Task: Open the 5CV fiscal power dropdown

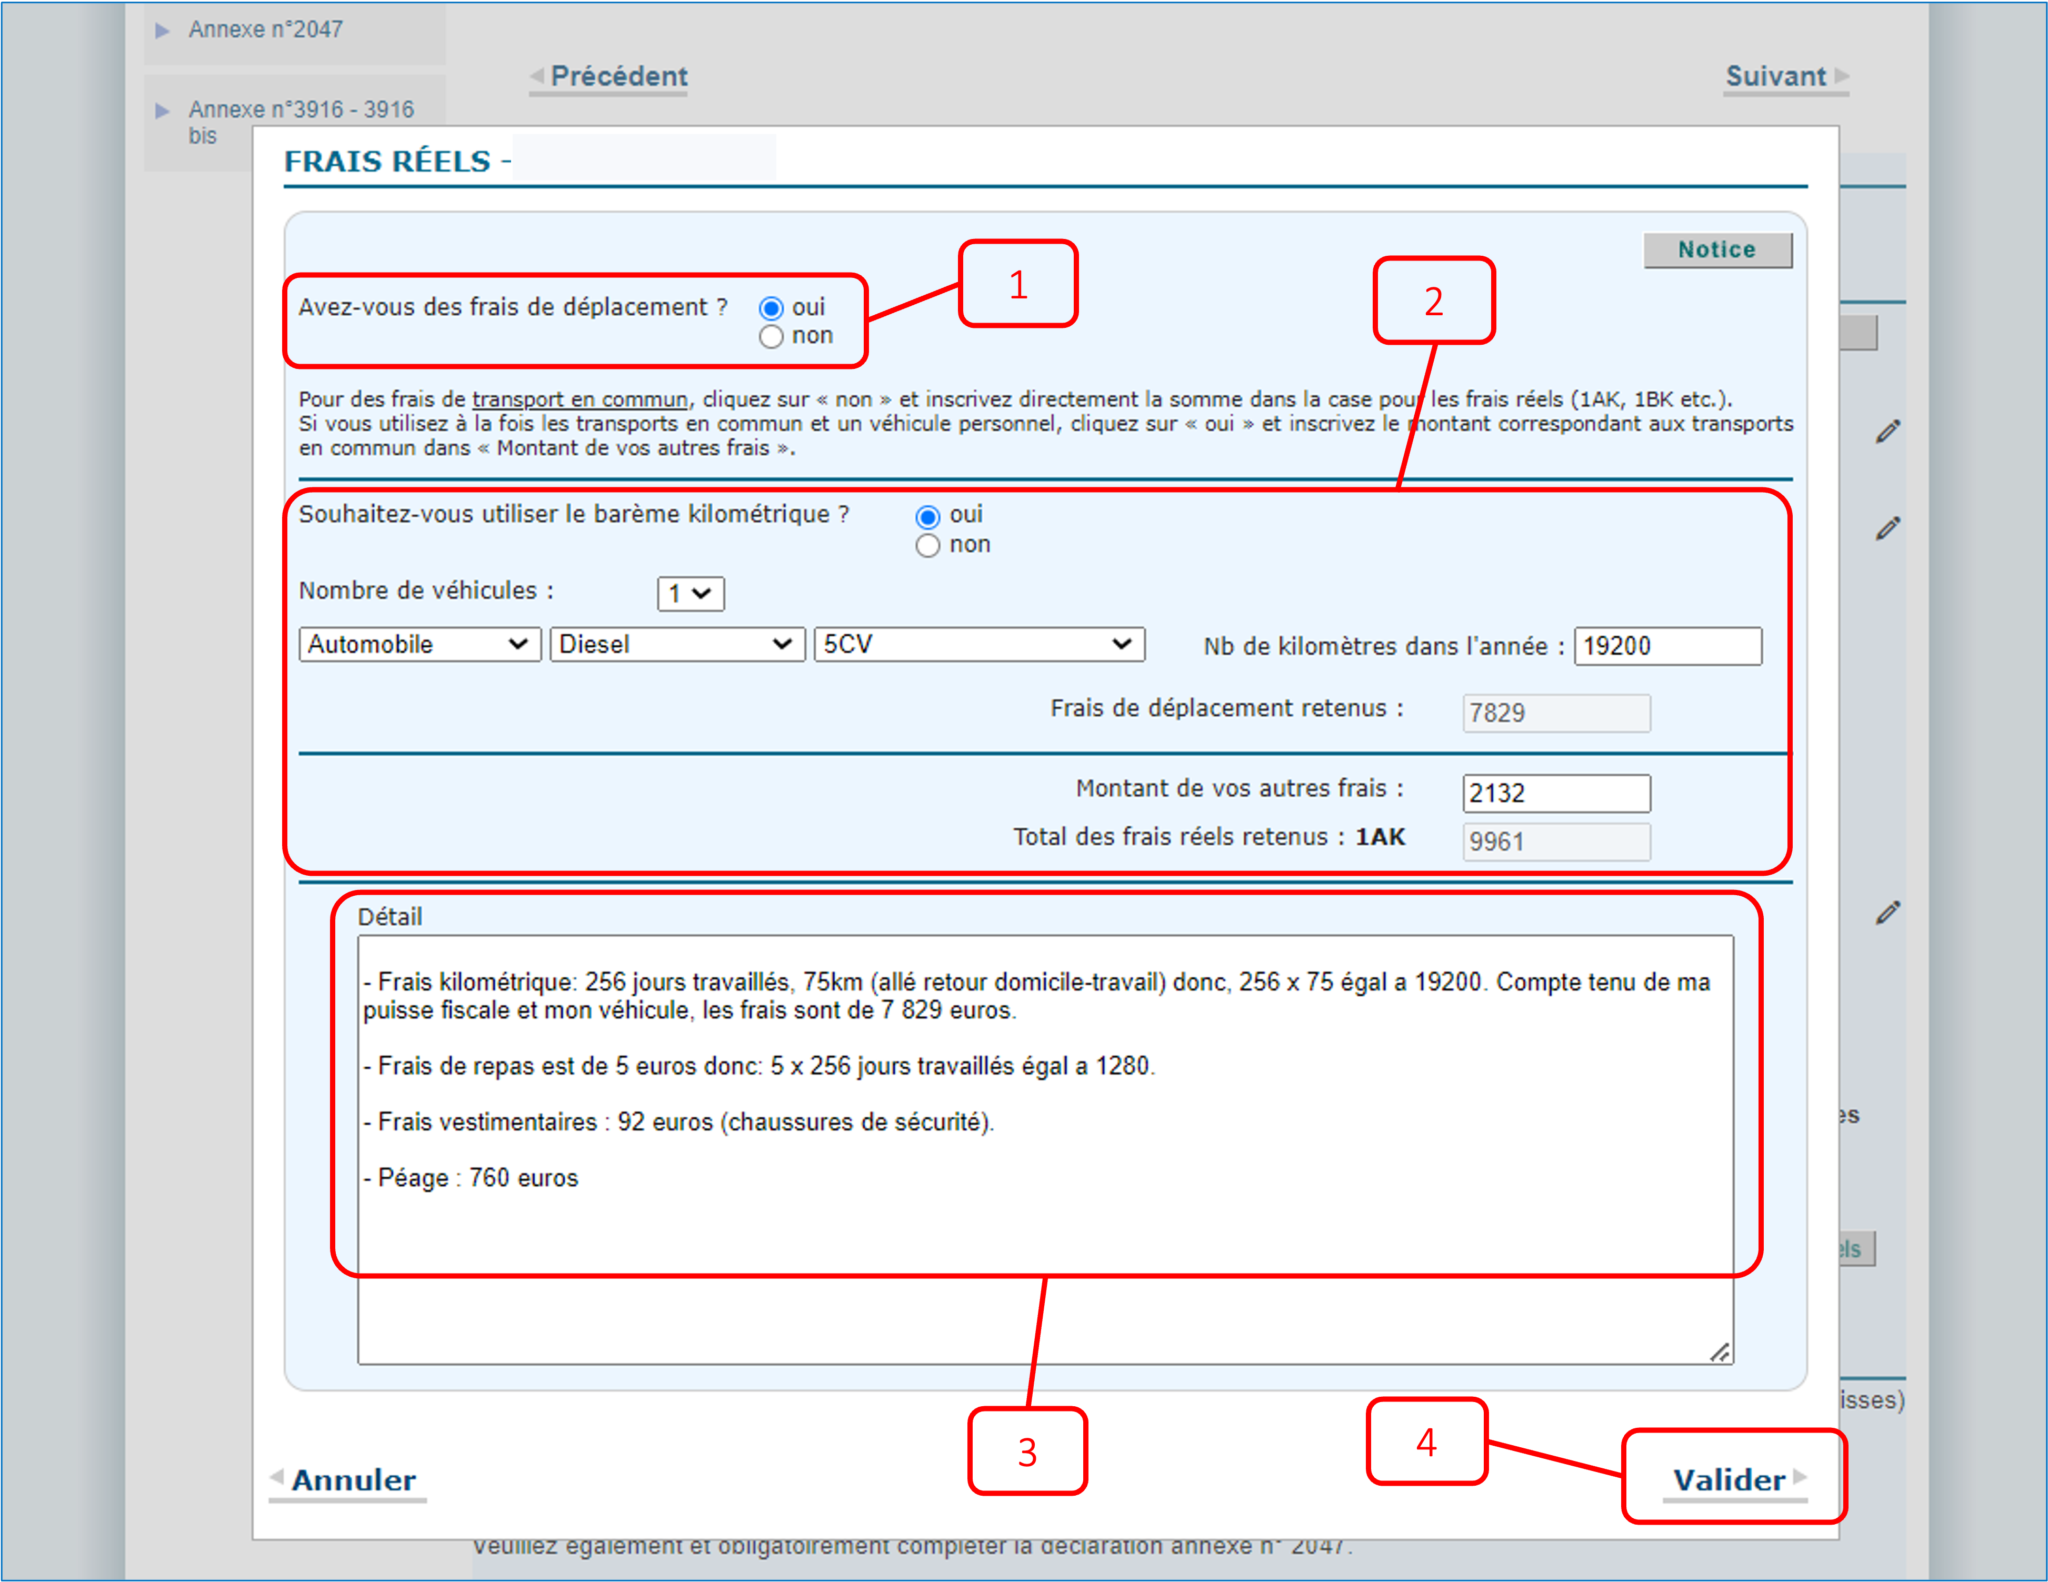Action: tap(978, 645)
